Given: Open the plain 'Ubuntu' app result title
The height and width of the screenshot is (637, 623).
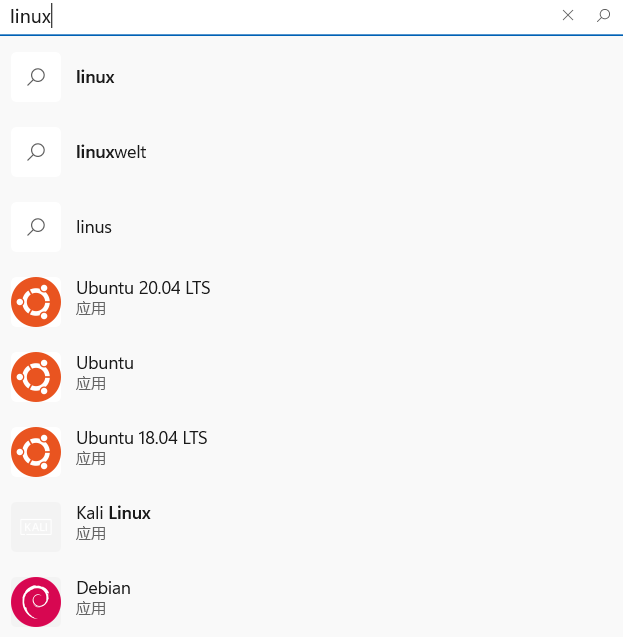Looking at the screenshot, I should [105, 364].
